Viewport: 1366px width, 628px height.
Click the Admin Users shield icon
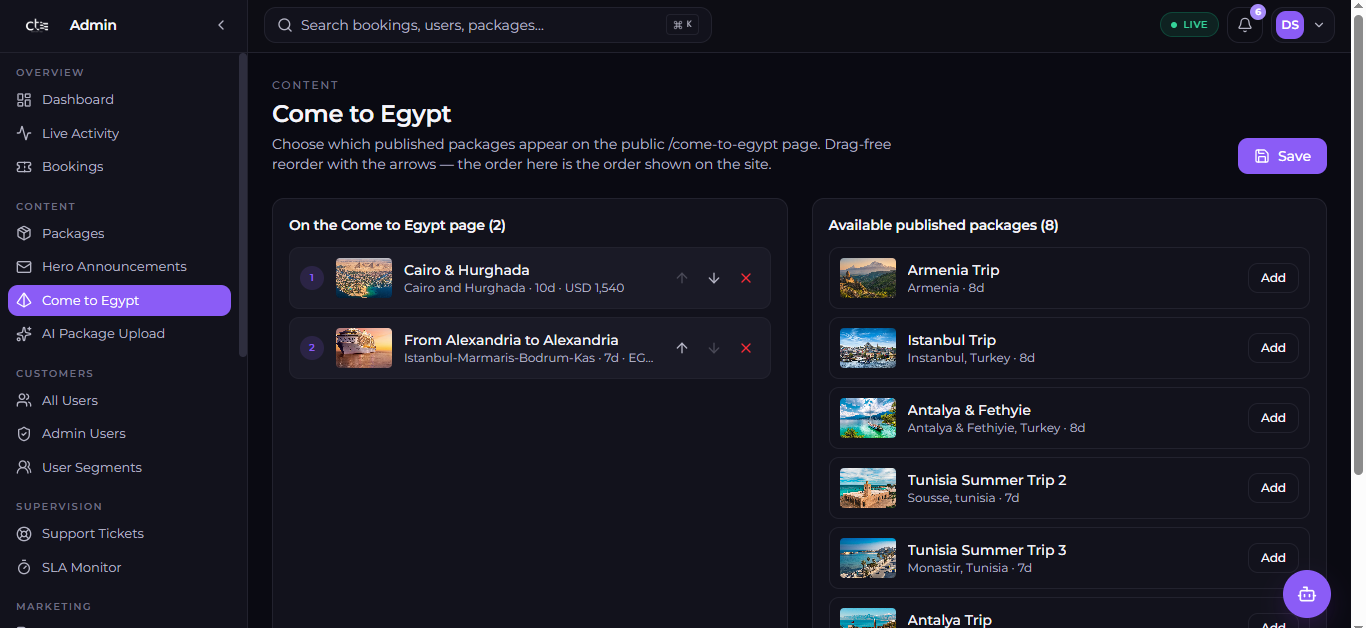(x=24, y=434)
